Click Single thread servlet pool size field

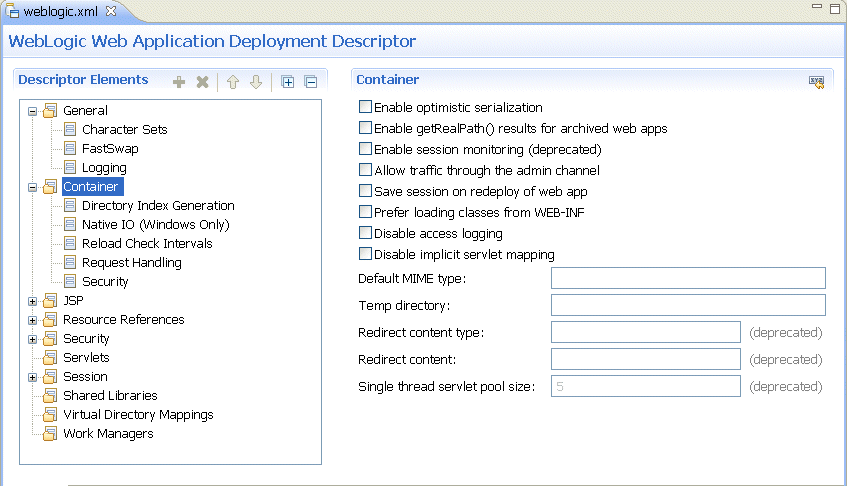(646, 386)
